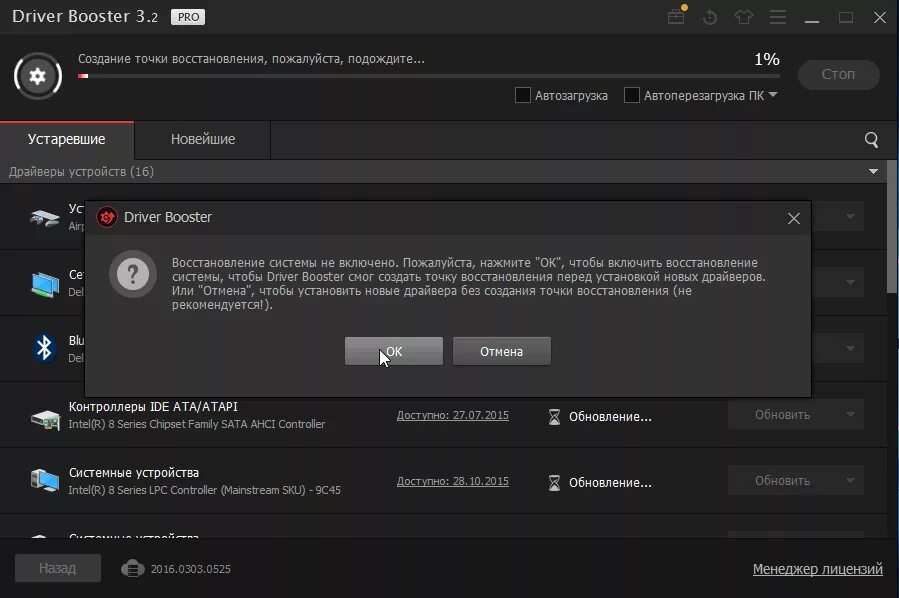Screen dimensions: 899x598
Task: Close the Driver Booster dialog
Action: tap(794, 218)
